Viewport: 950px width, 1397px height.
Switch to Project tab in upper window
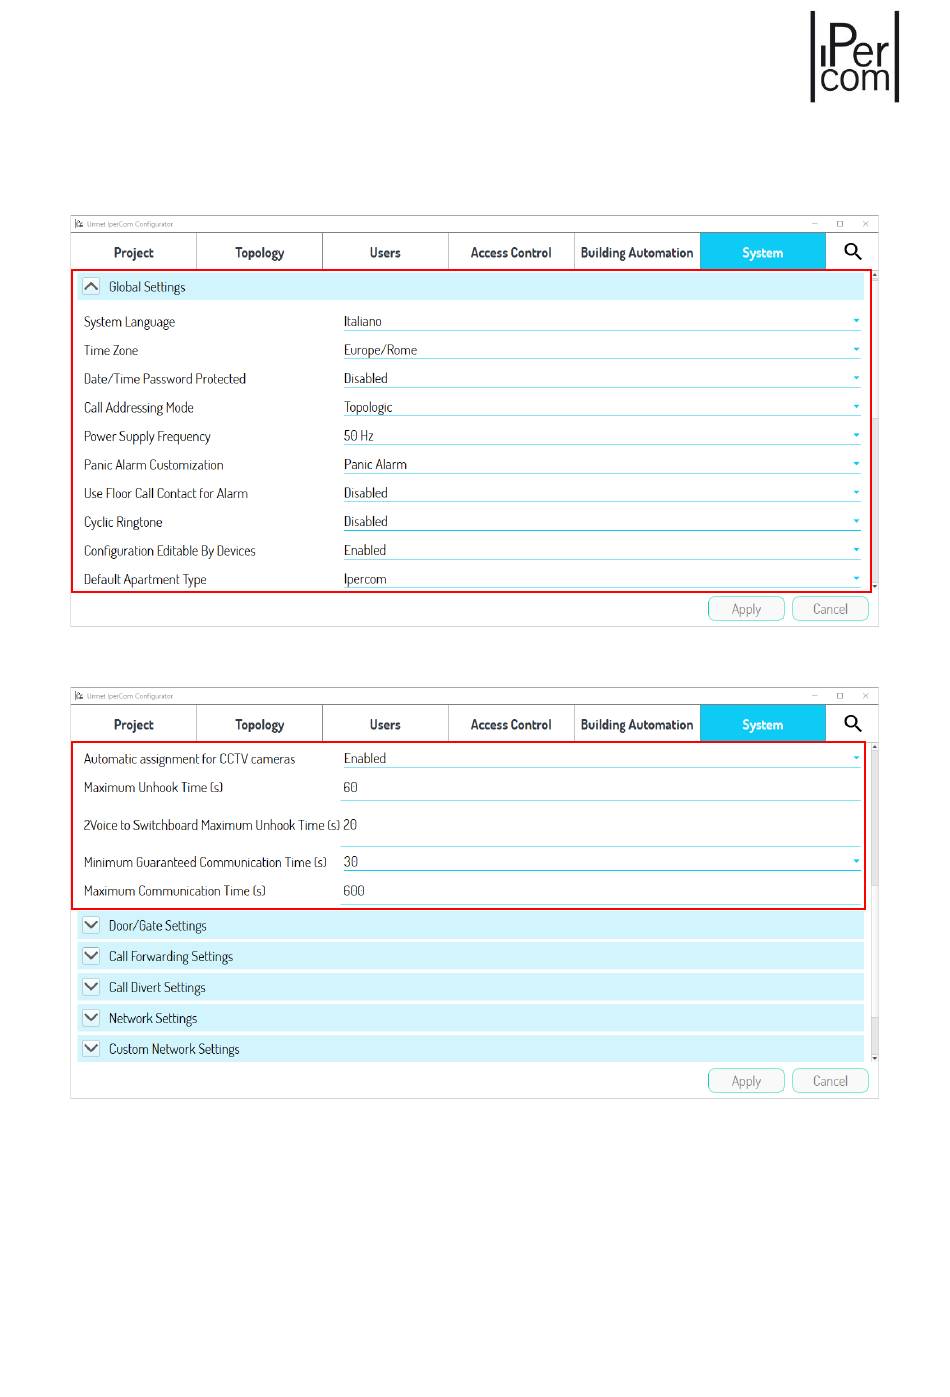pyautogui.click(x=134, y=253)
